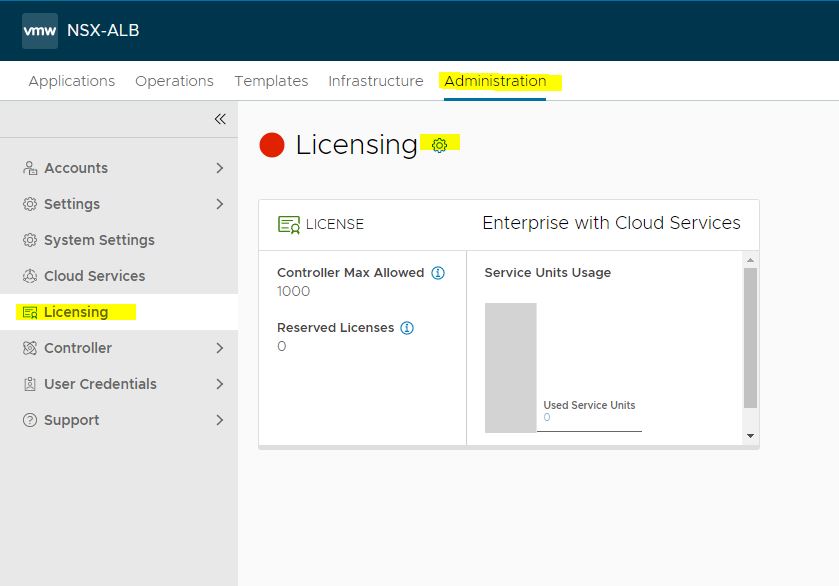Click the license card scrollbar thumb

coord(750,338)
